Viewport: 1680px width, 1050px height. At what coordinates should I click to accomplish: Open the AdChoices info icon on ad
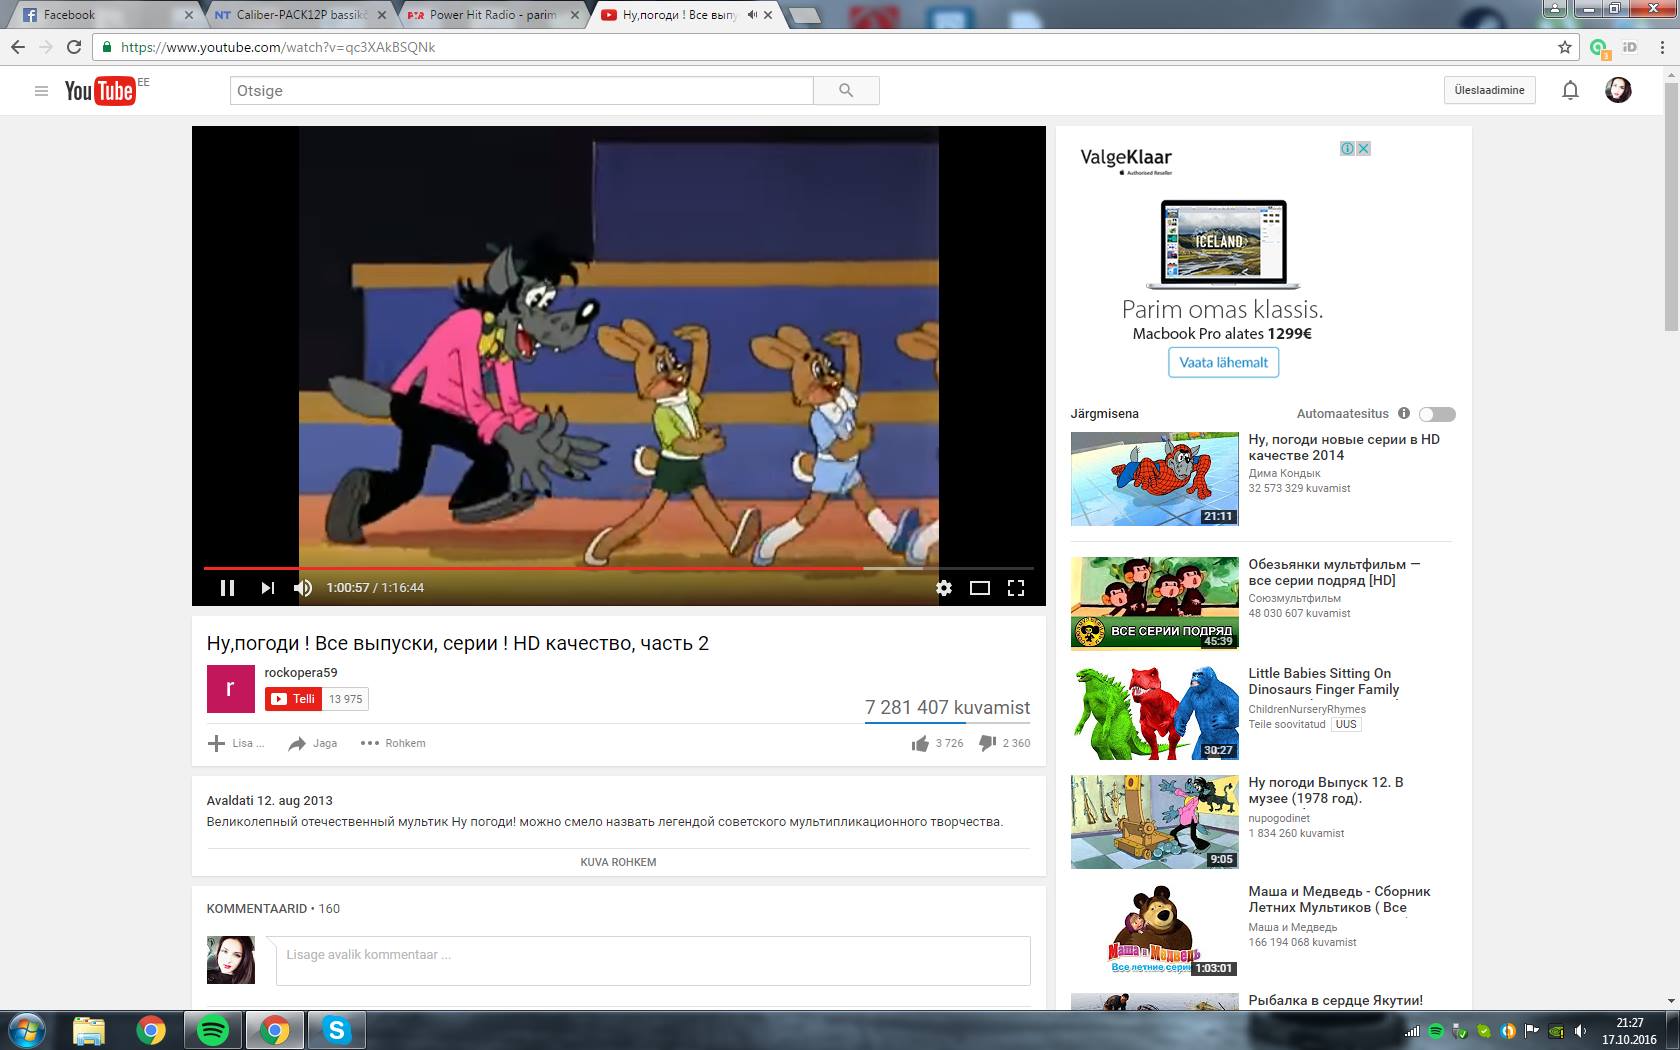1348,148
